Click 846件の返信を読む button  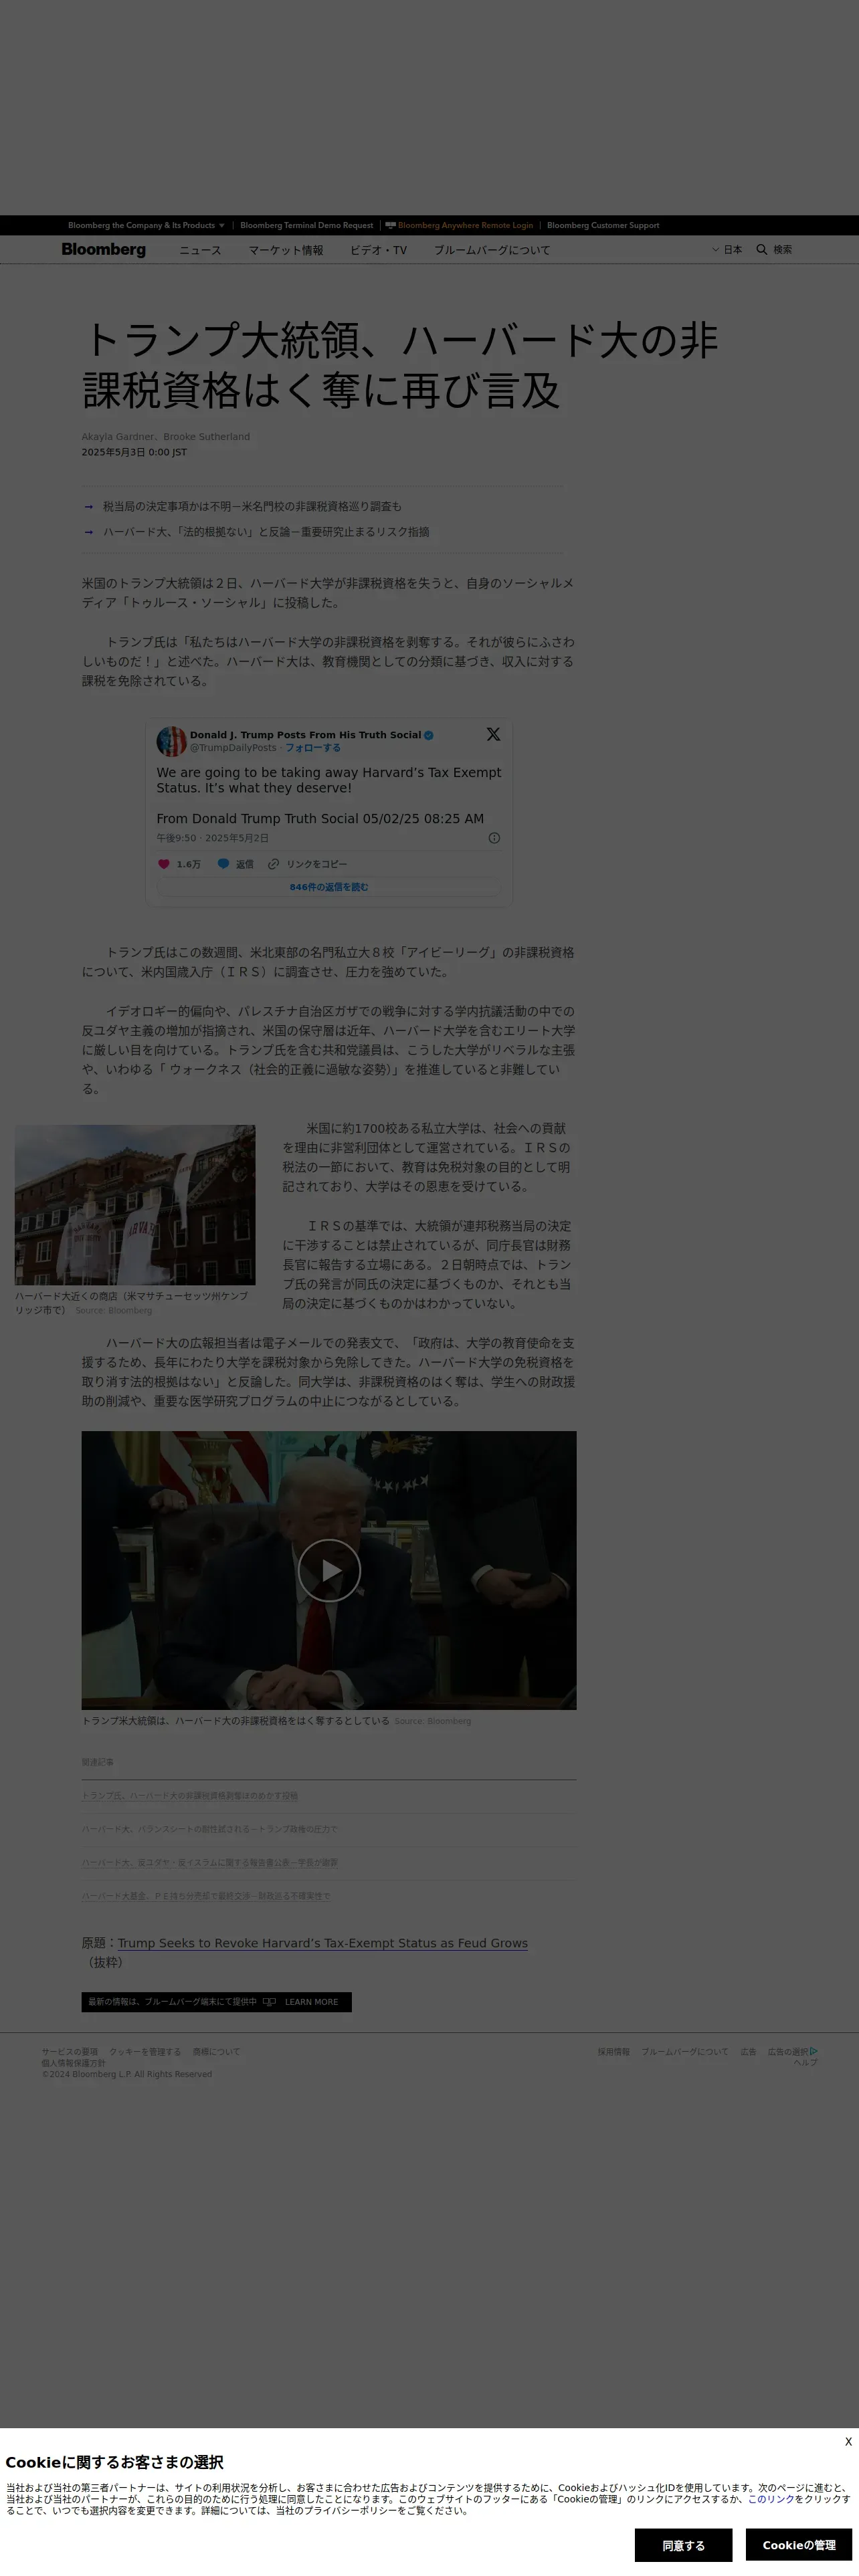(329, 887)
